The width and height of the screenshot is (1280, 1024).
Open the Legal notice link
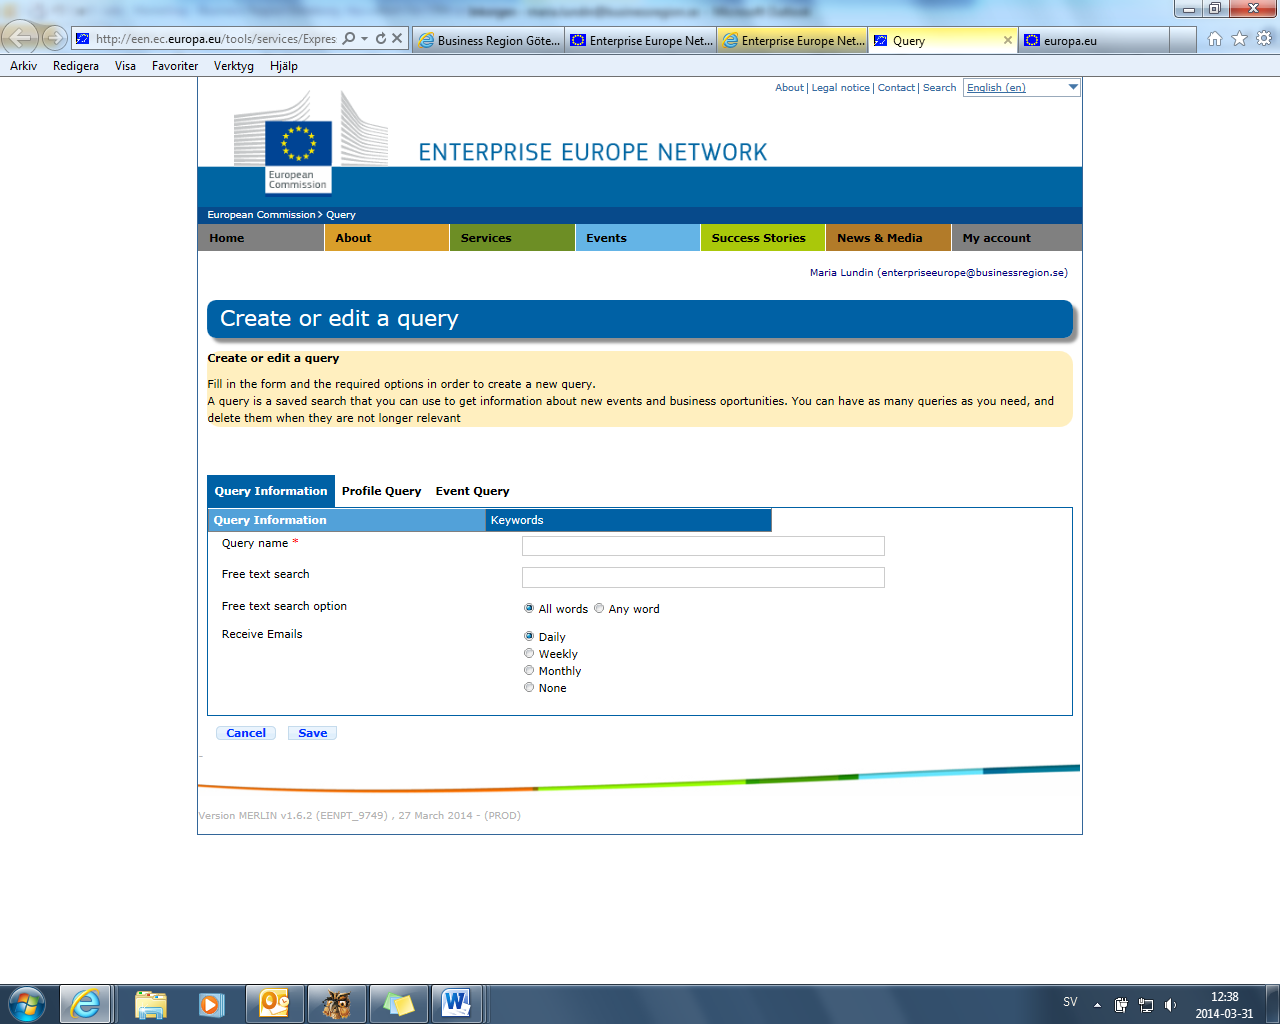click(x=840, y=88)
